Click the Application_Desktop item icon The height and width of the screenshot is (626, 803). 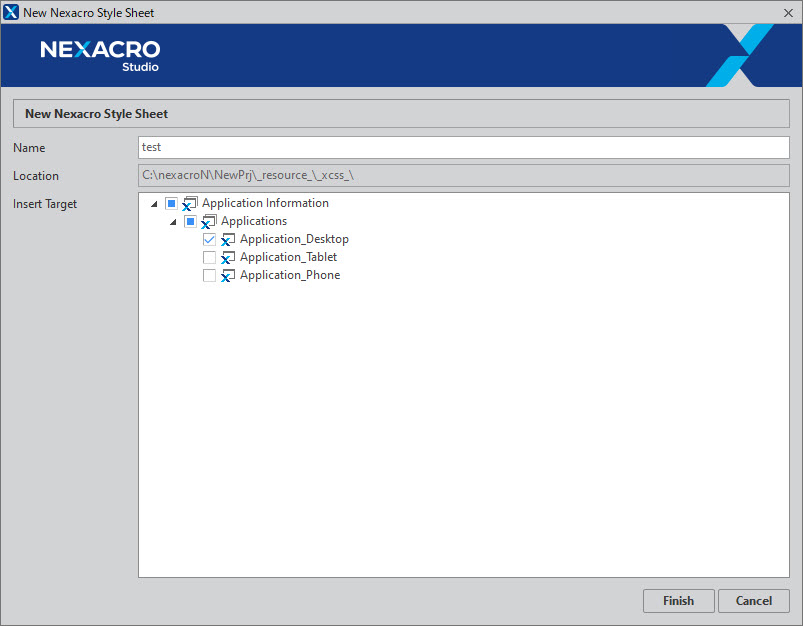[x=228, y=240]
